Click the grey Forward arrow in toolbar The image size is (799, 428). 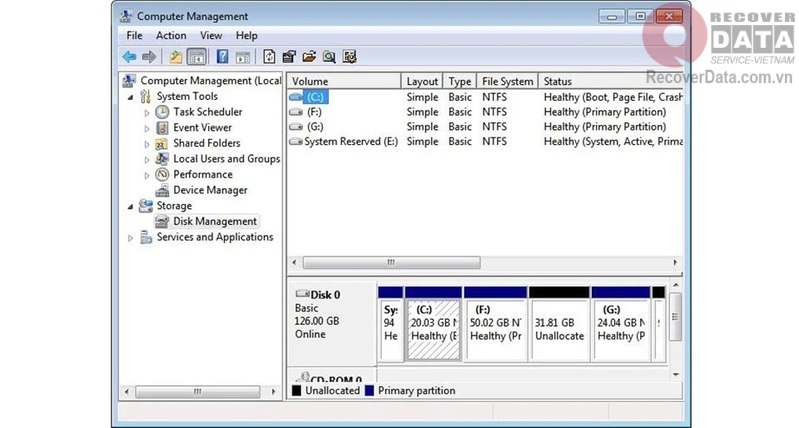coord(149,57)
